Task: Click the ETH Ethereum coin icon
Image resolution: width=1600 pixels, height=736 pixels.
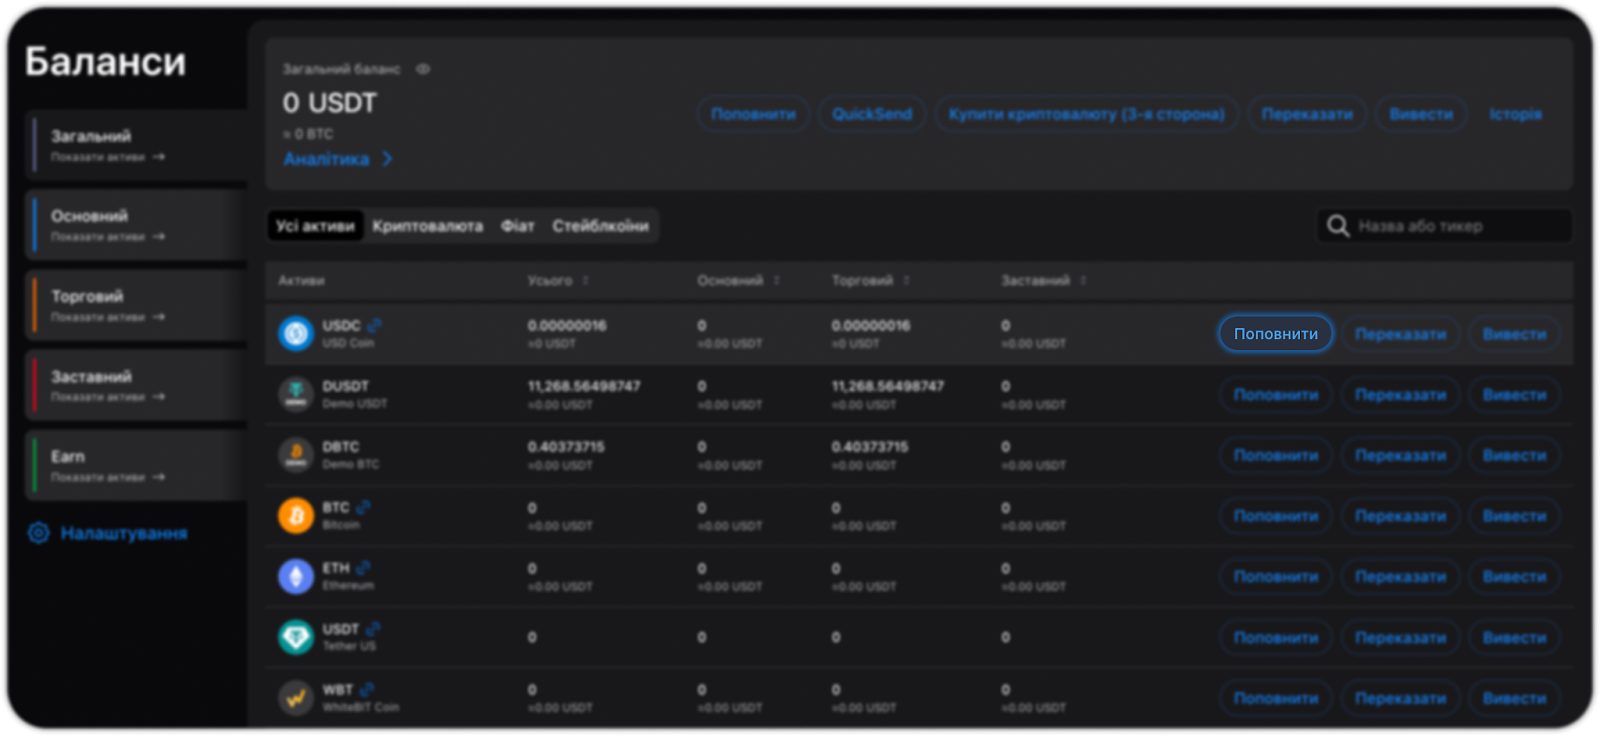Action: coord(296,577)
